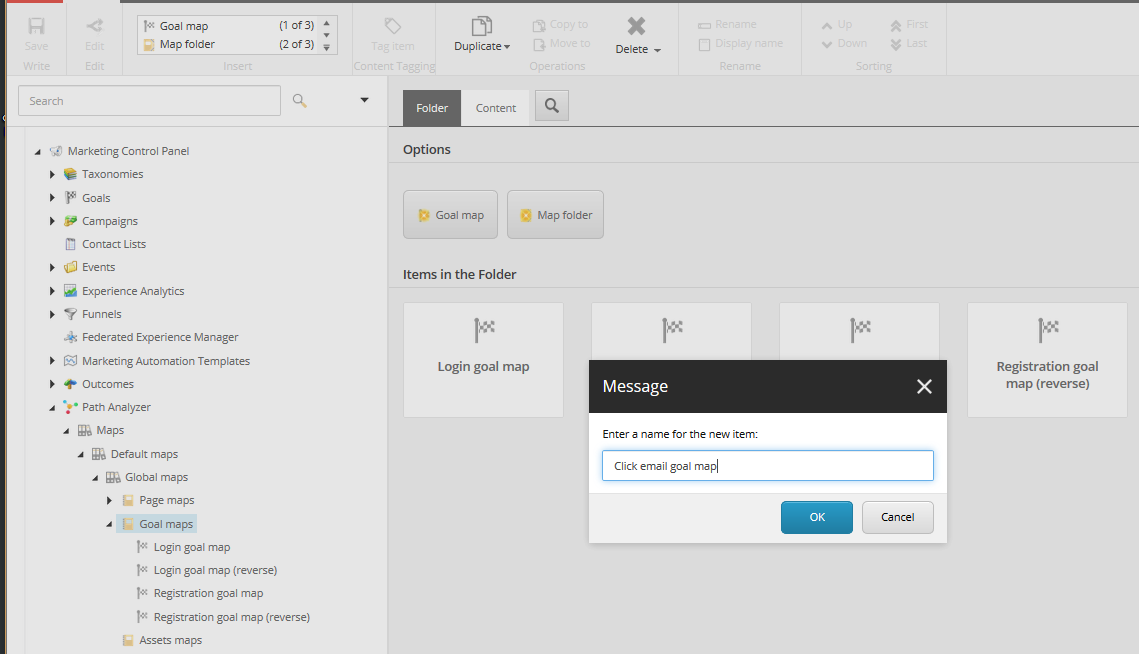The width and height of the screenshot is (1139, 654).
Task: Click the Duplicate icon
Action: pos(482,27)
